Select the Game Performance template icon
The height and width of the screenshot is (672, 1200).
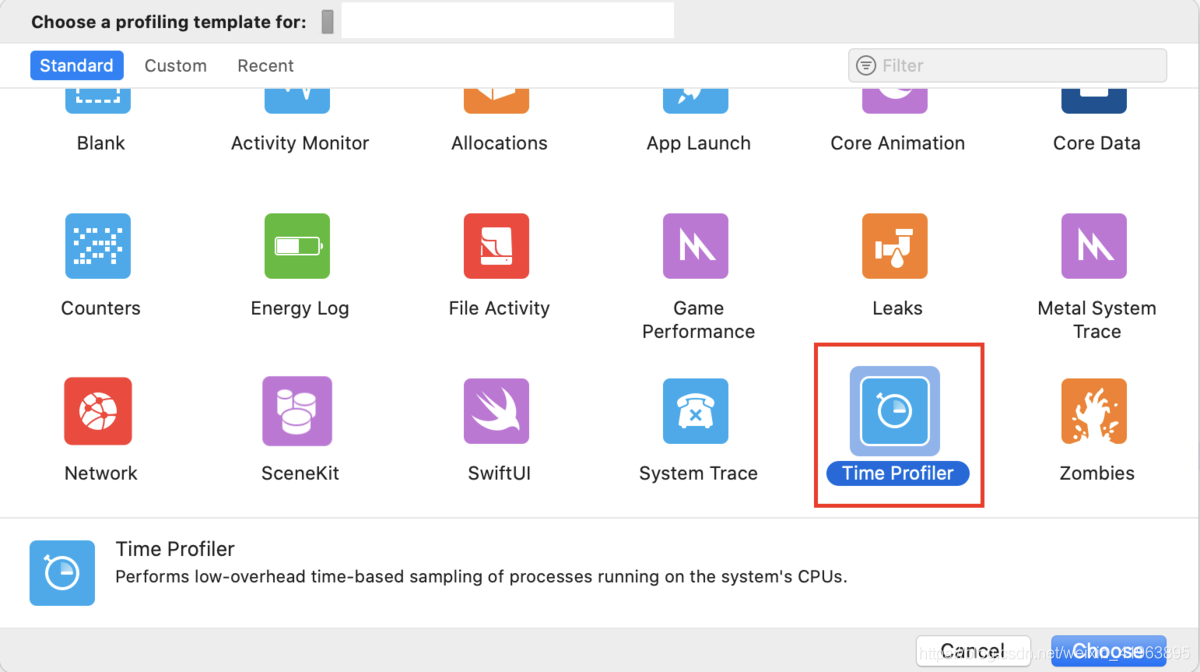[x=696, y=246]
